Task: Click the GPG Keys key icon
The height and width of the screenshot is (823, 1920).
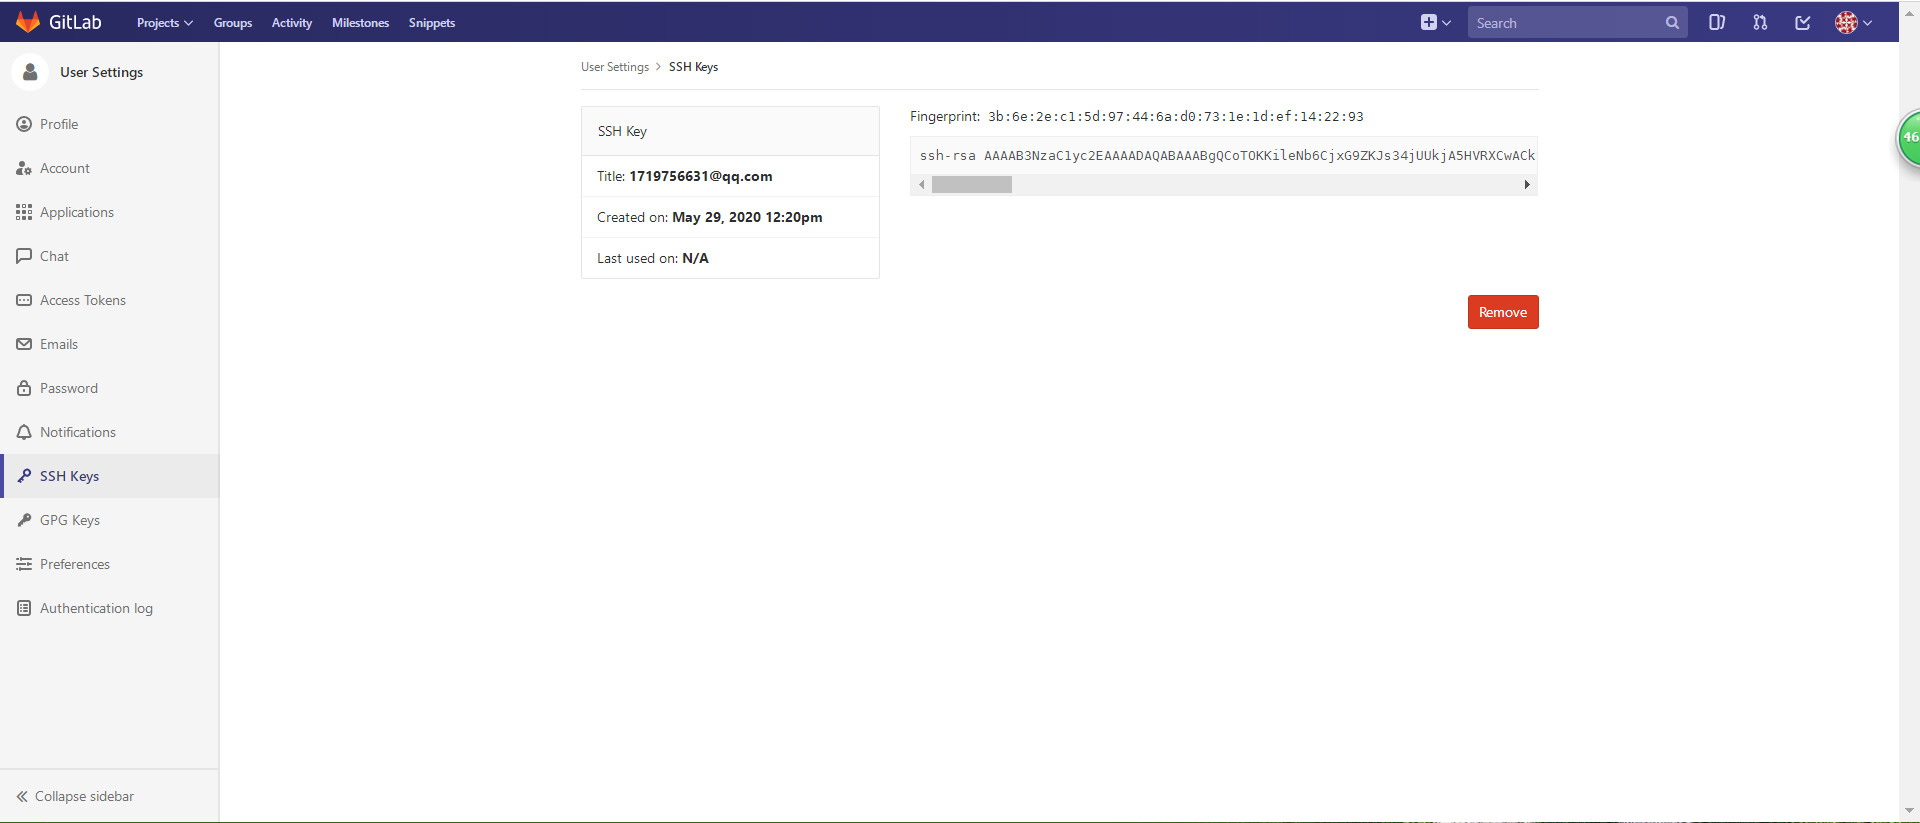Action: point(24,520)
